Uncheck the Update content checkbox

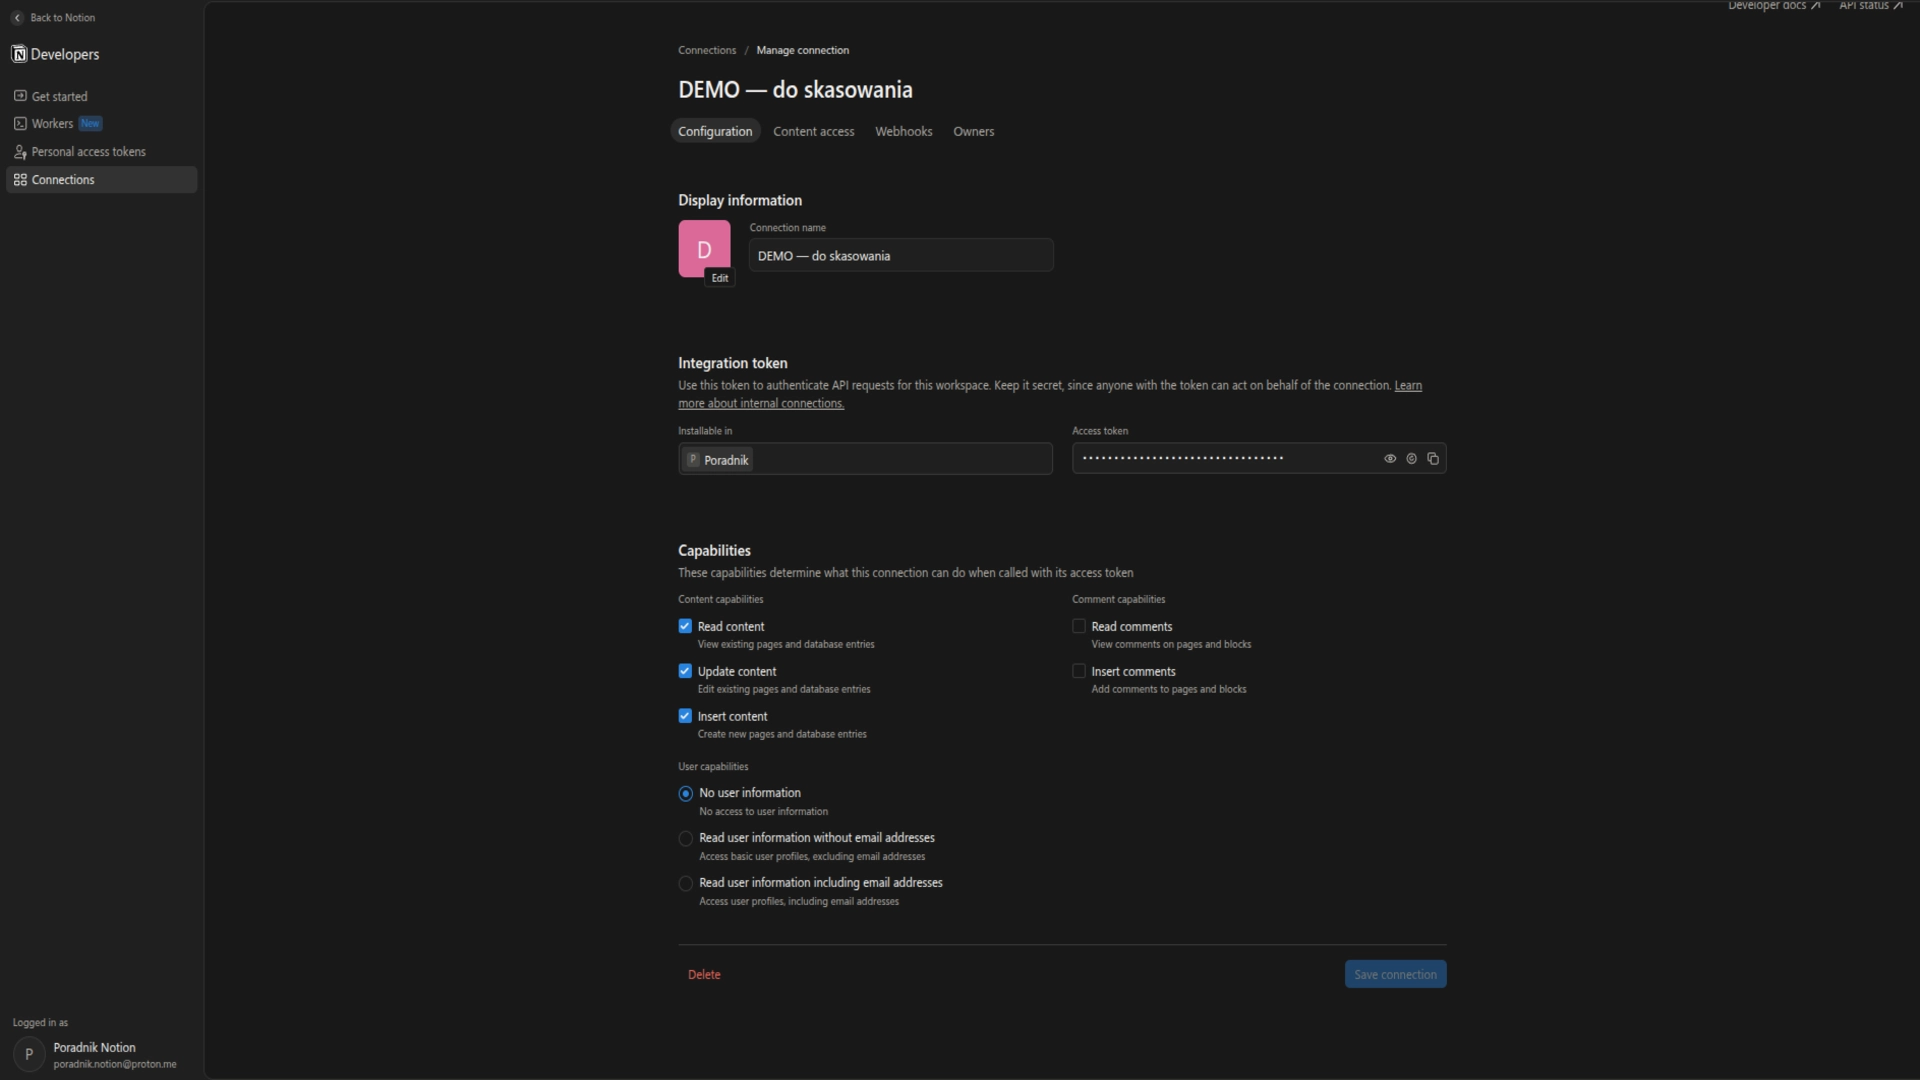point(685,671)
